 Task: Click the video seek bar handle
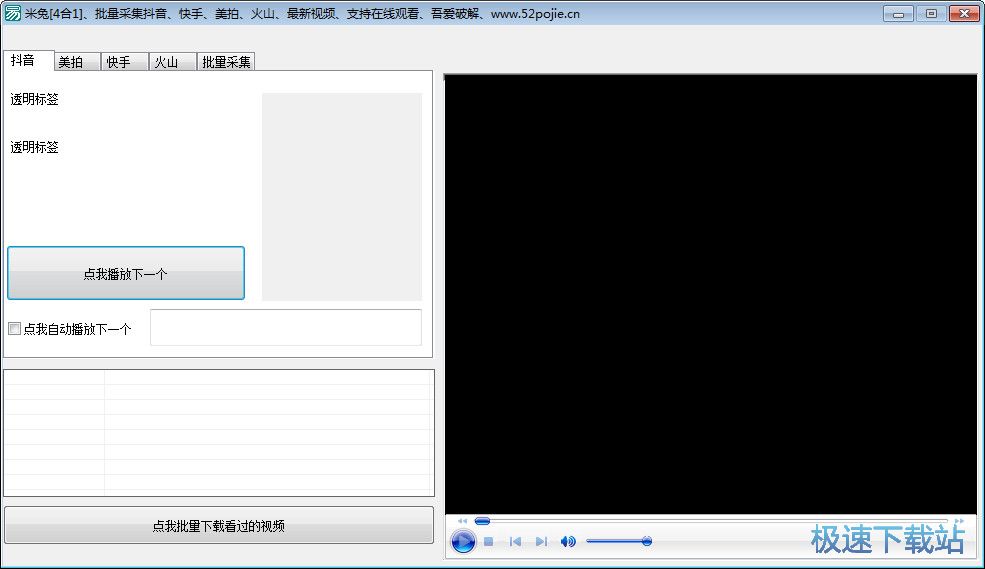[482, 521]
